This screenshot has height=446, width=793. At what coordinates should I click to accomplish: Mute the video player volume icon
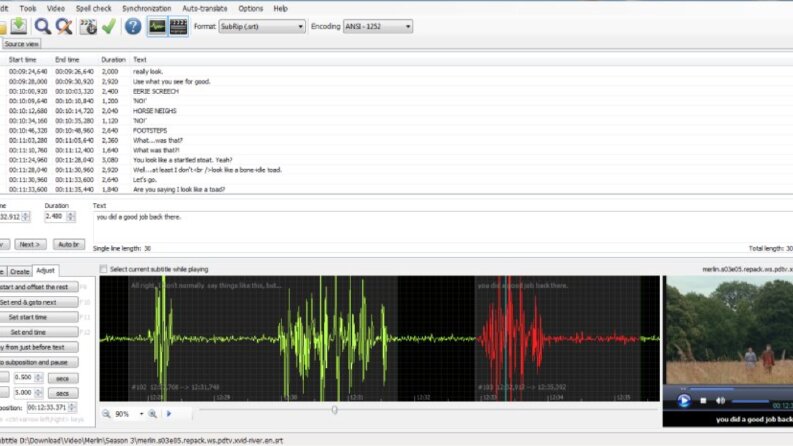[720, 400]
